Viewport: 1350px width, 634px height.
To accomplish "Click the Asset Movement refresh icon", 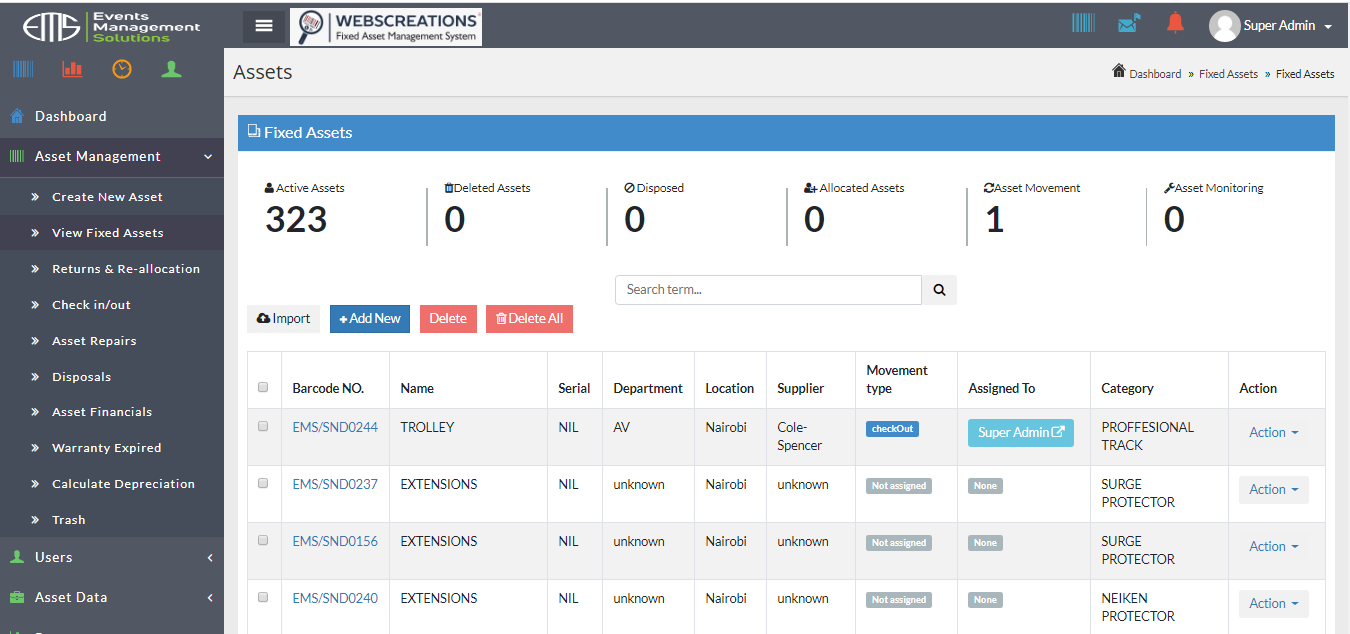I will [x=989, y=188].
